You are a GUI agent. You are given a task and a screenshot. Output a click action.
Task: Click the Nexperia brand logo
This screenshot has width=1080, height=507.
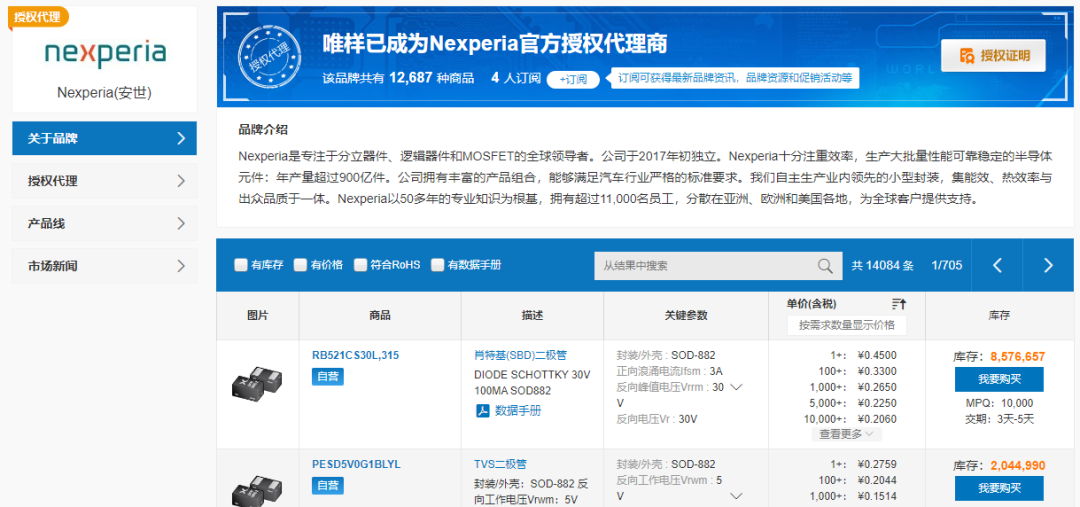[105, 53]
